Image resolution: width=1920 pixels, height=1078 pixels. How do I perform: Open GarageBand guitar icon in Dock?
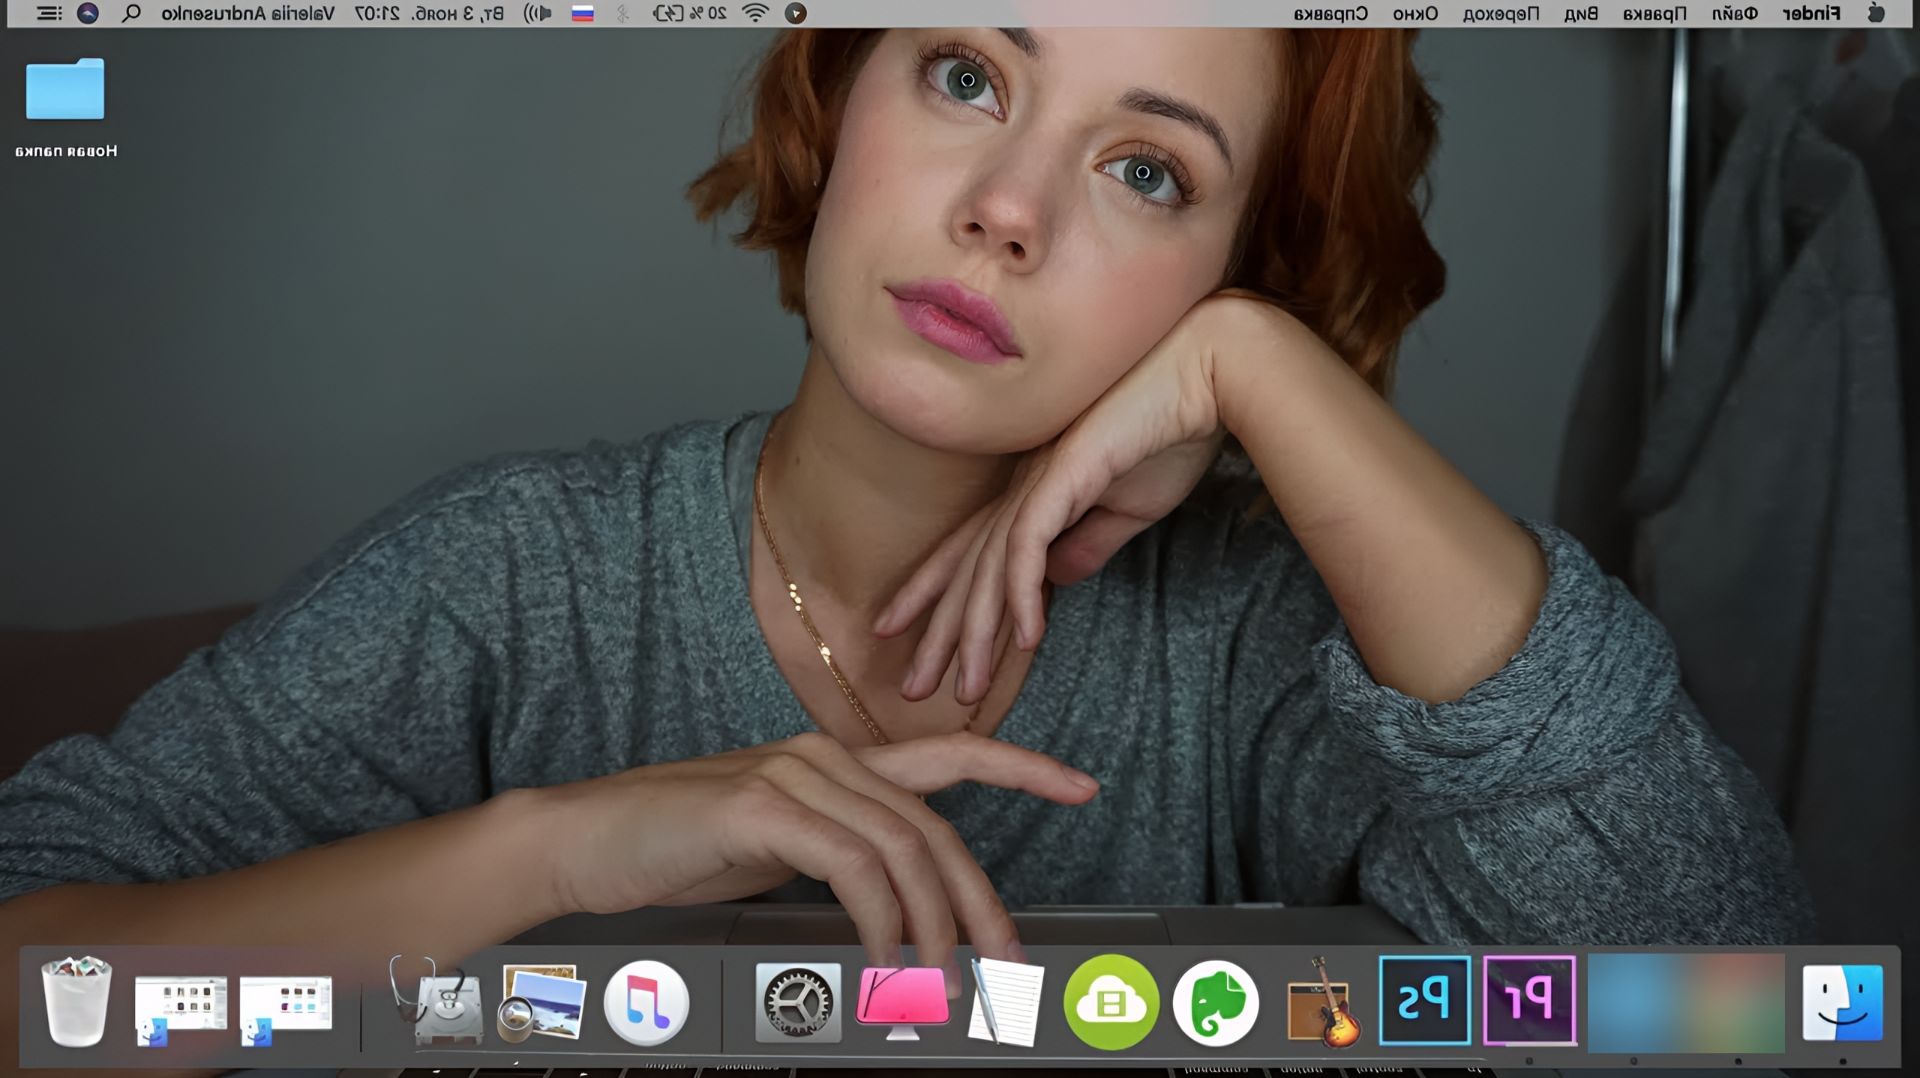coord(1323,1003)
